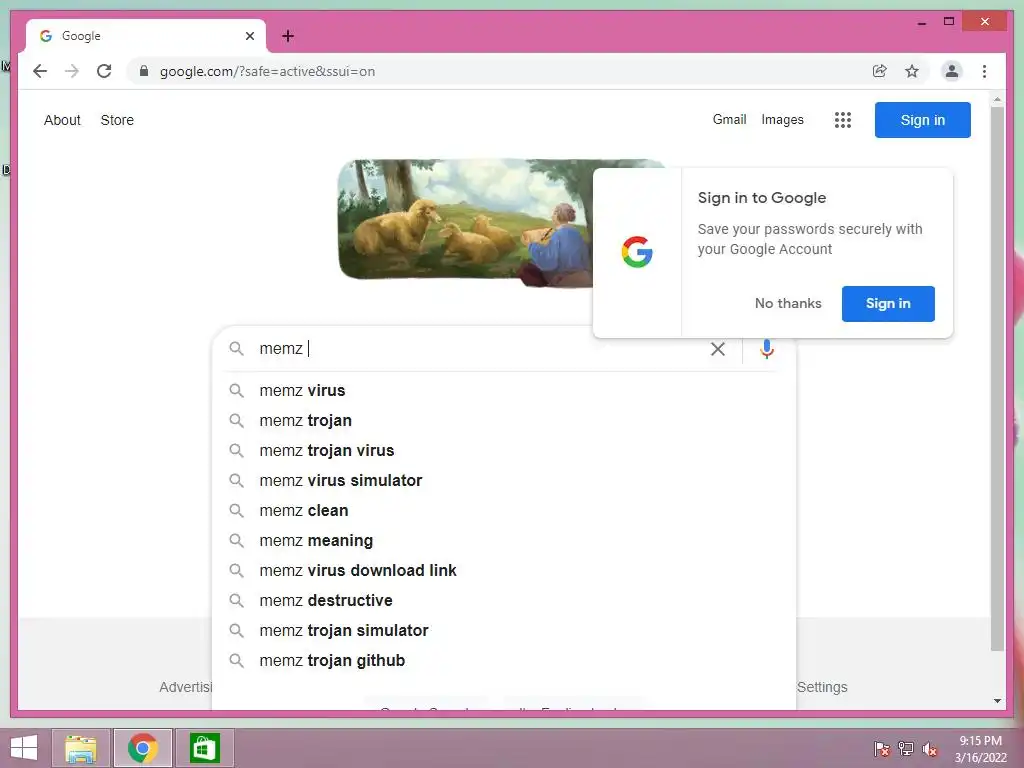Start voice search with the microphone
This screenshot has width=1024, height=768.
tap(767, 349)
